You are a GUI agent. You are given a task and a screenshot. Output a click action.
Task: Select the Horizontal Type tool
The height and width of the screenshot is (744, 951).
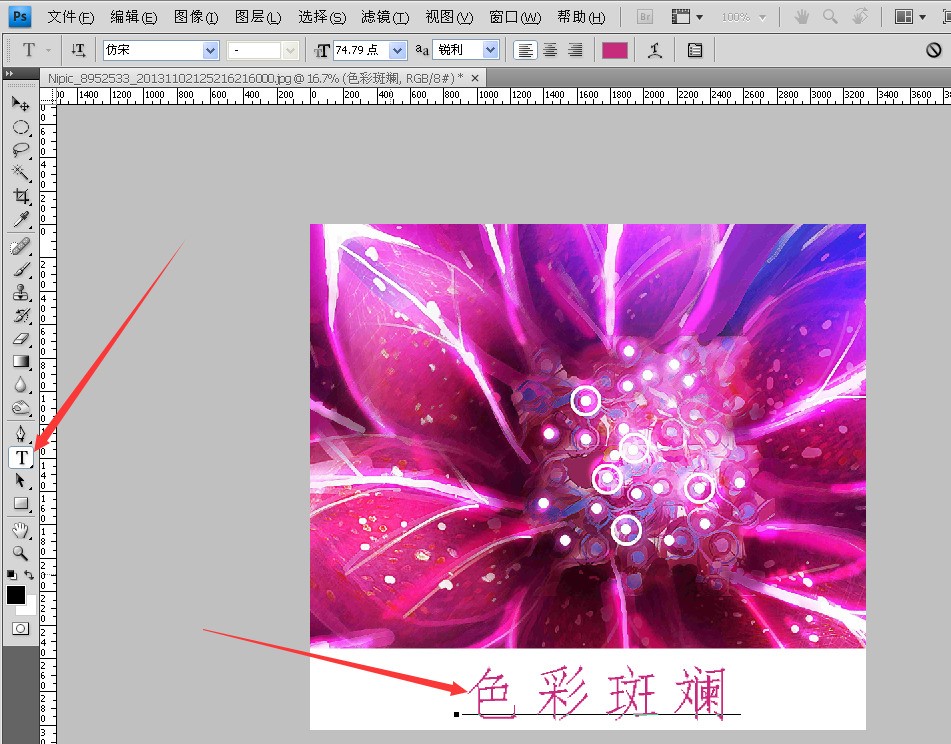coord(21,457)
